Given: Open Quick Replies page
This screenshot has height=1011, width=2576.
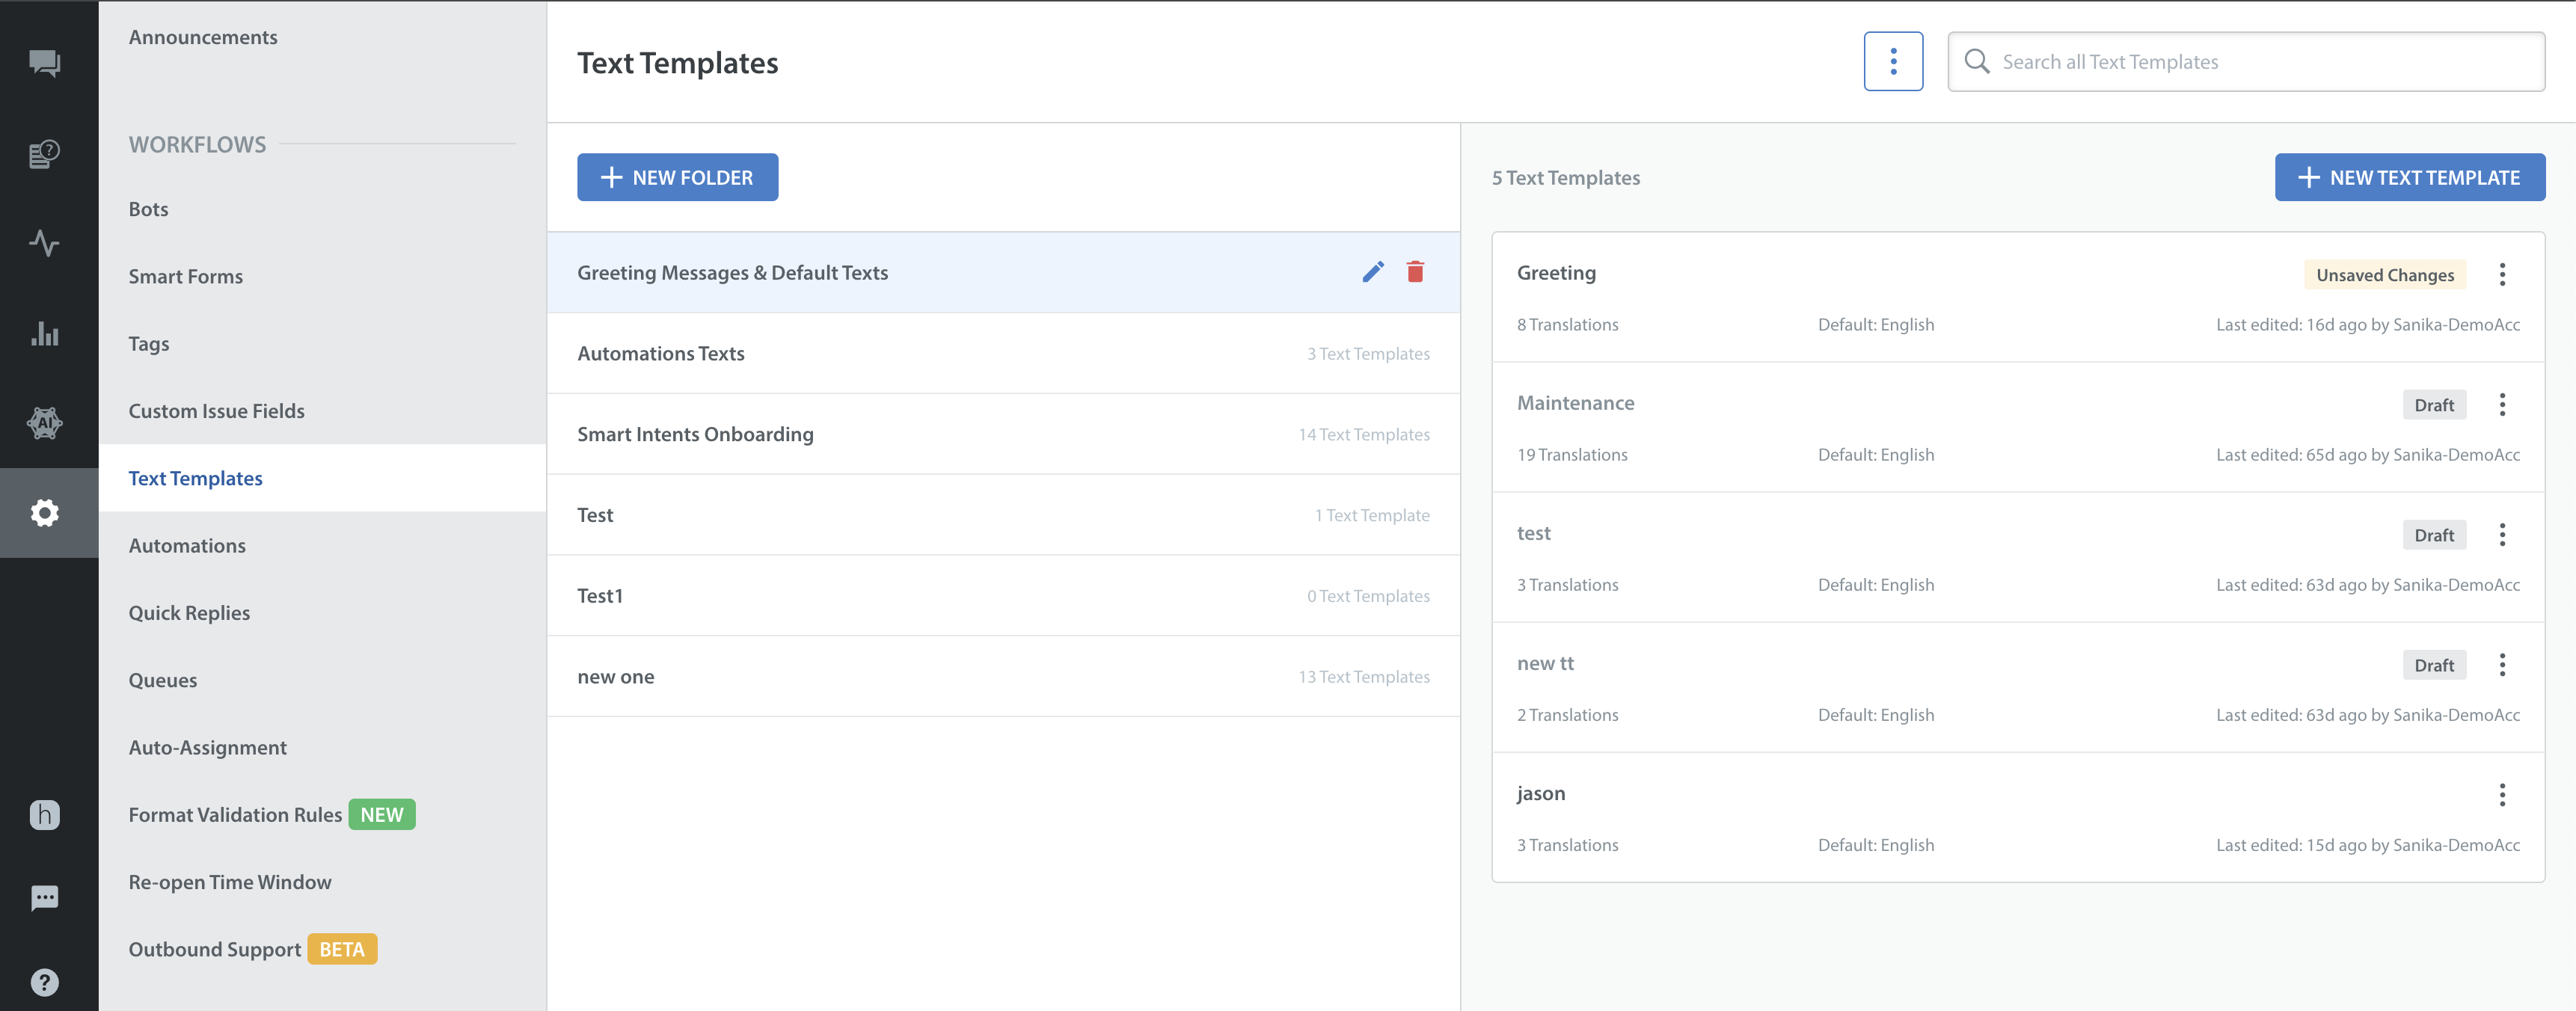Looking at the screenshot, I should tap(189, 613).
